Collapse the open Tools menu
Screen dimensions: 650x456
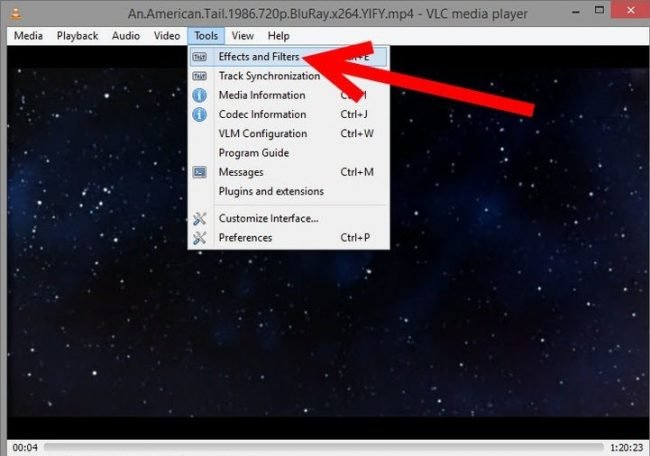pyautogui.click(x=206, y=36)
